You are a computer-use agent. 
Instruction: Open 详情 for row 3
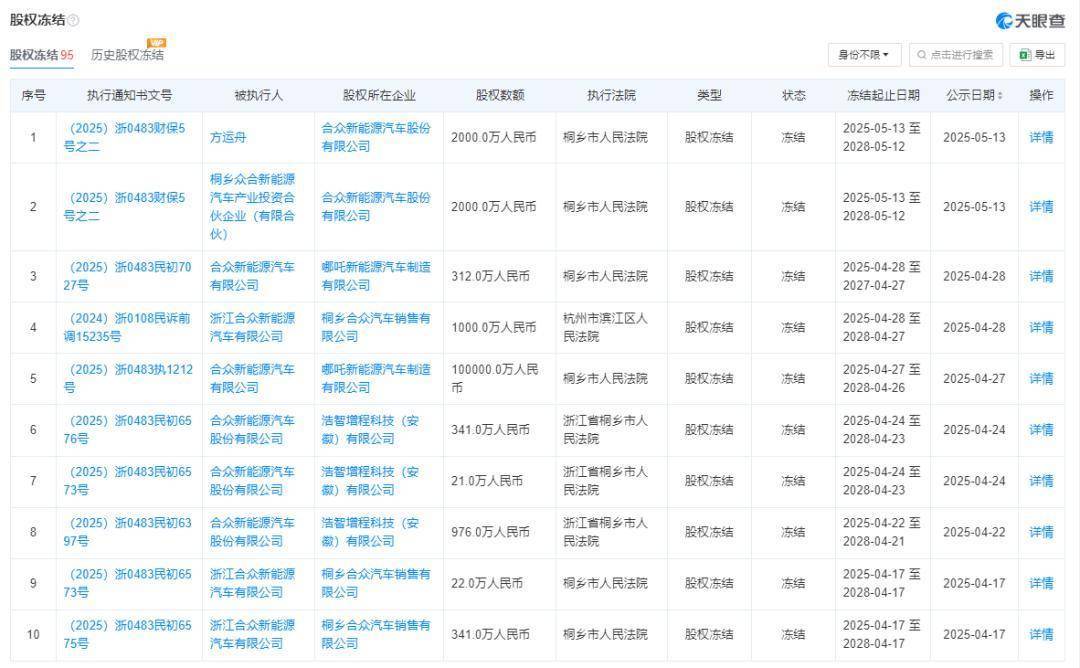[1041, 276]
